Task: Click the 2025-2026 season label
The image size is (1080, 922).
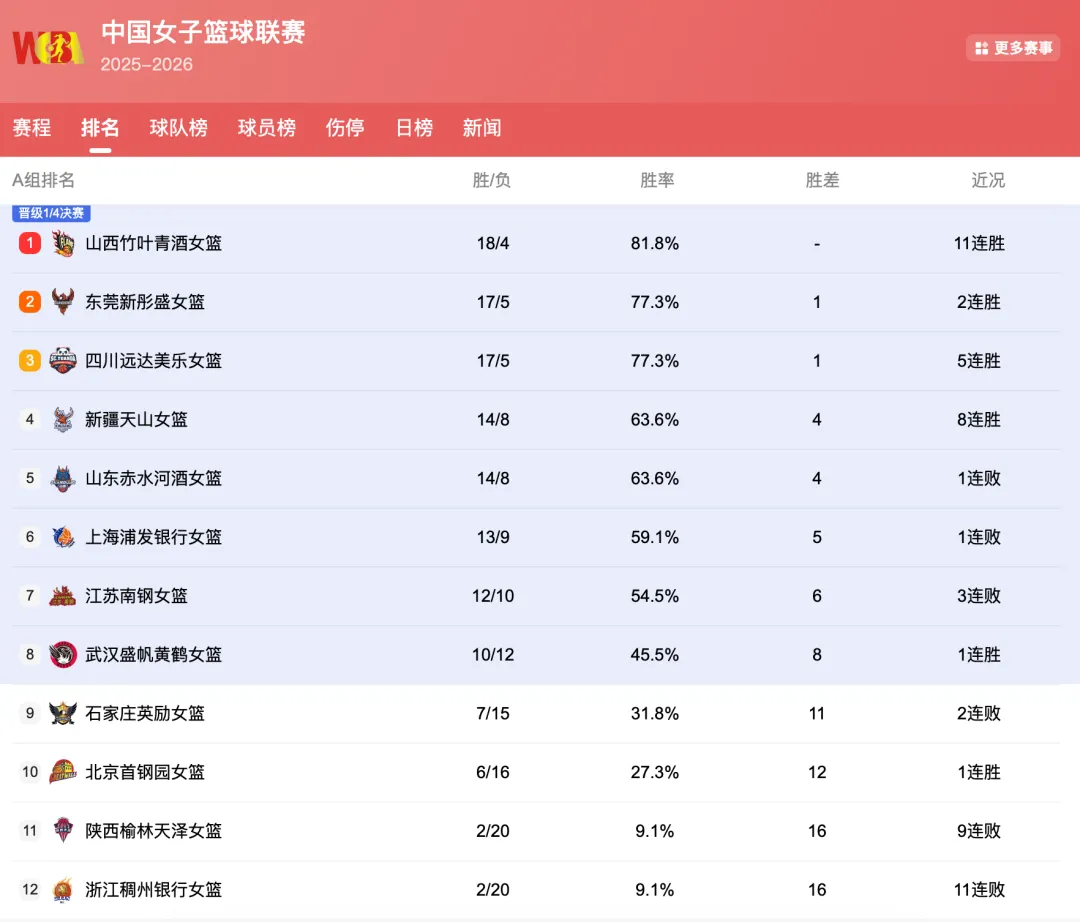Action: pyautogui.click(x=147, y=64)
